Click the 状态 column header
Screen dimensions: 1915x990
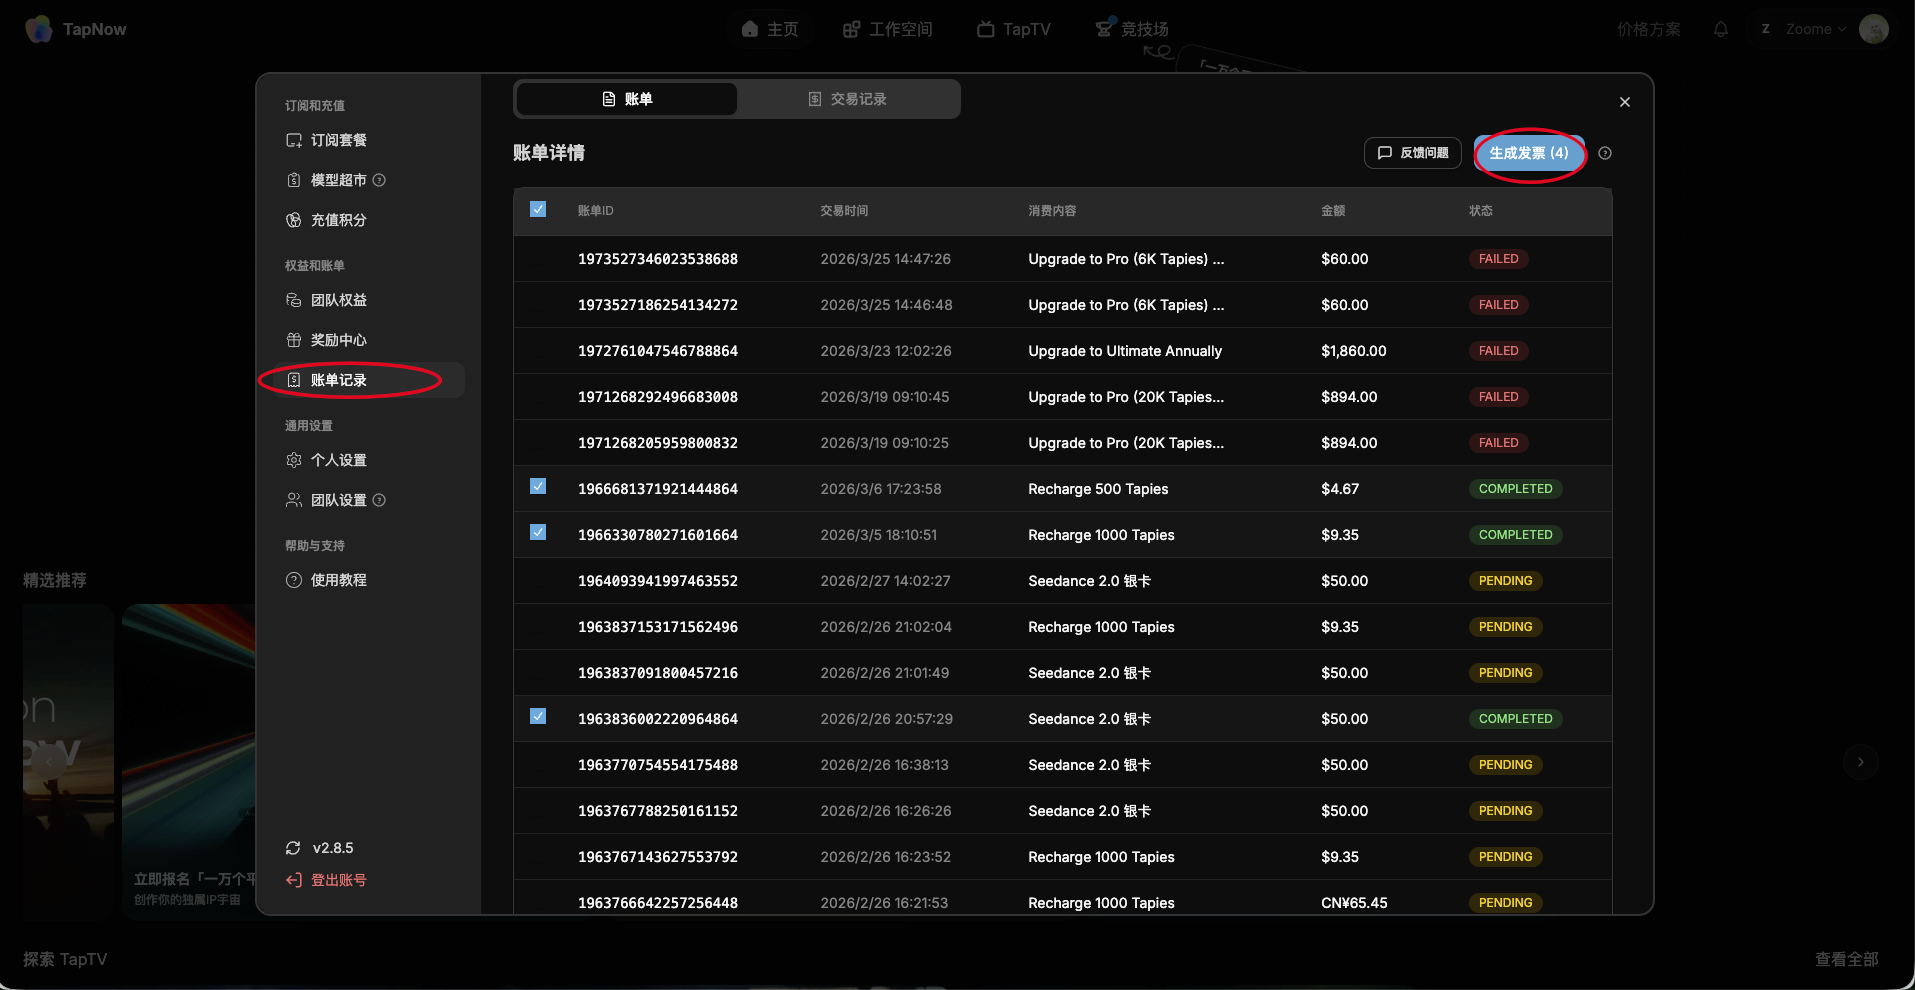click(1481, 211)
